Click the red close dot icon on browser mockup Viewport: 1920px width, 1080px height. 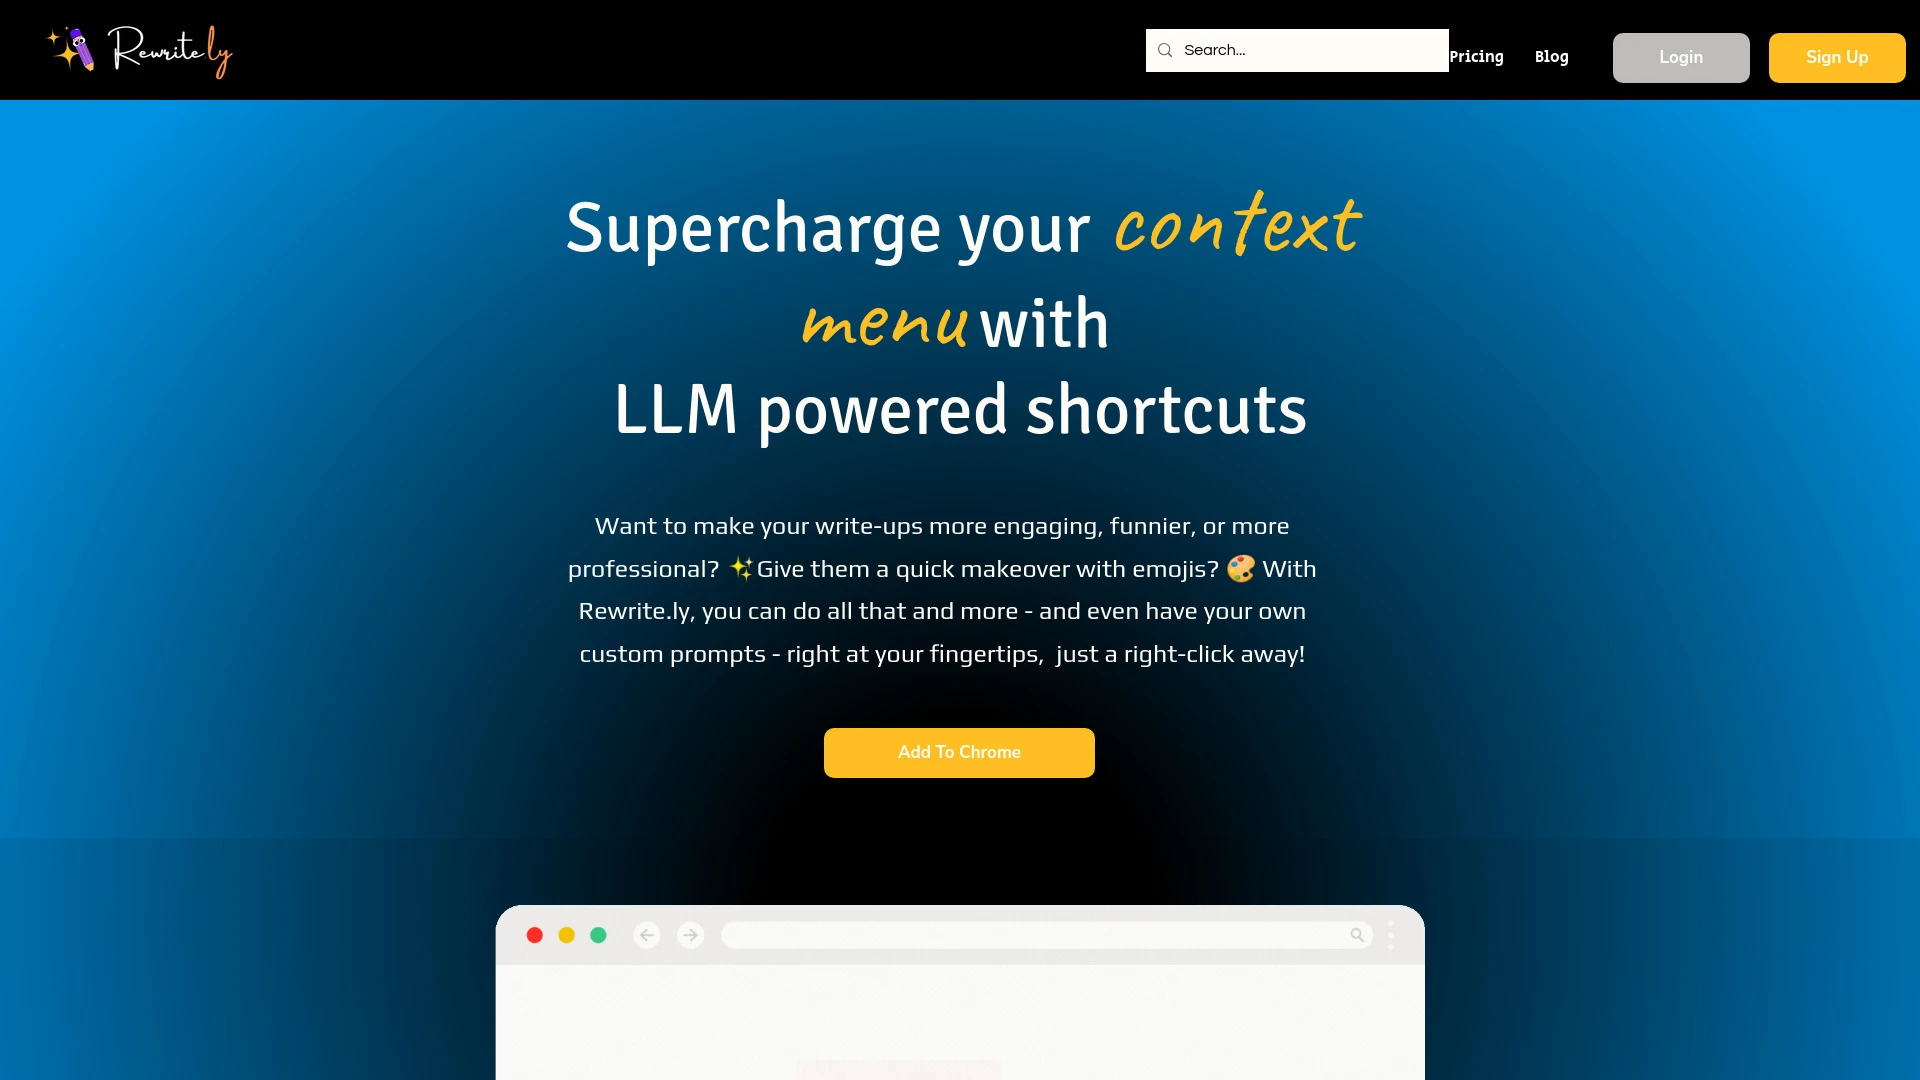[535, 935]
